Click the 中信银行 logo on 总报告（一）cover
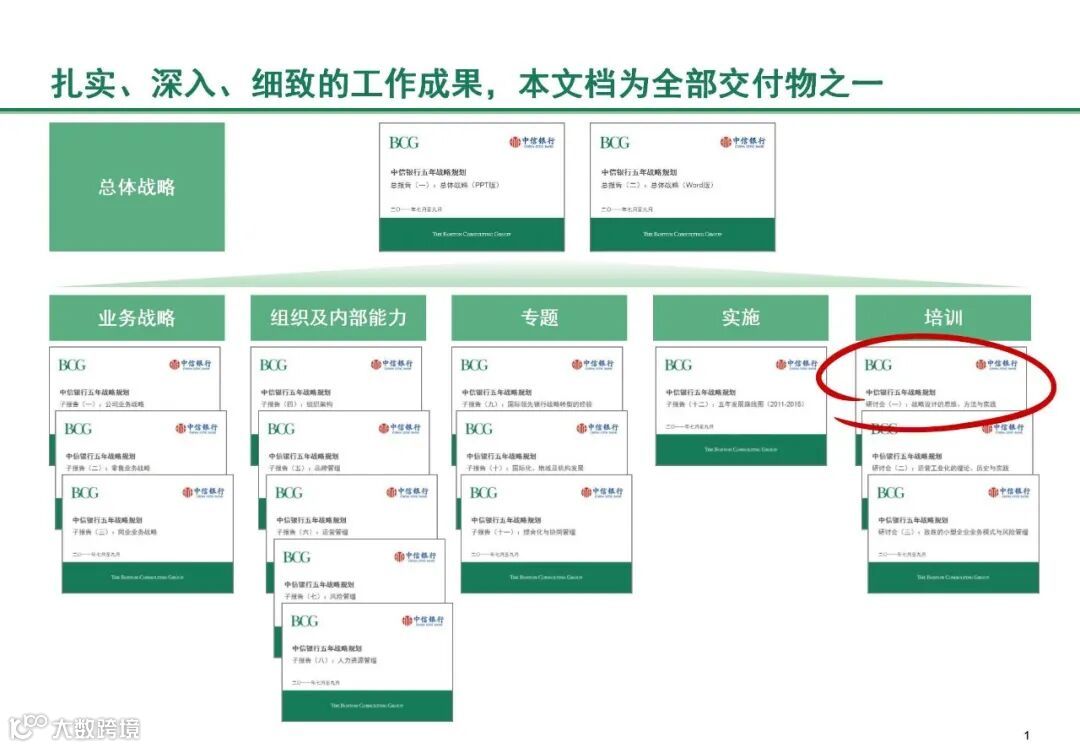Screen dimensions: 1080x748 pyautogui.click(x=532, y=142)
